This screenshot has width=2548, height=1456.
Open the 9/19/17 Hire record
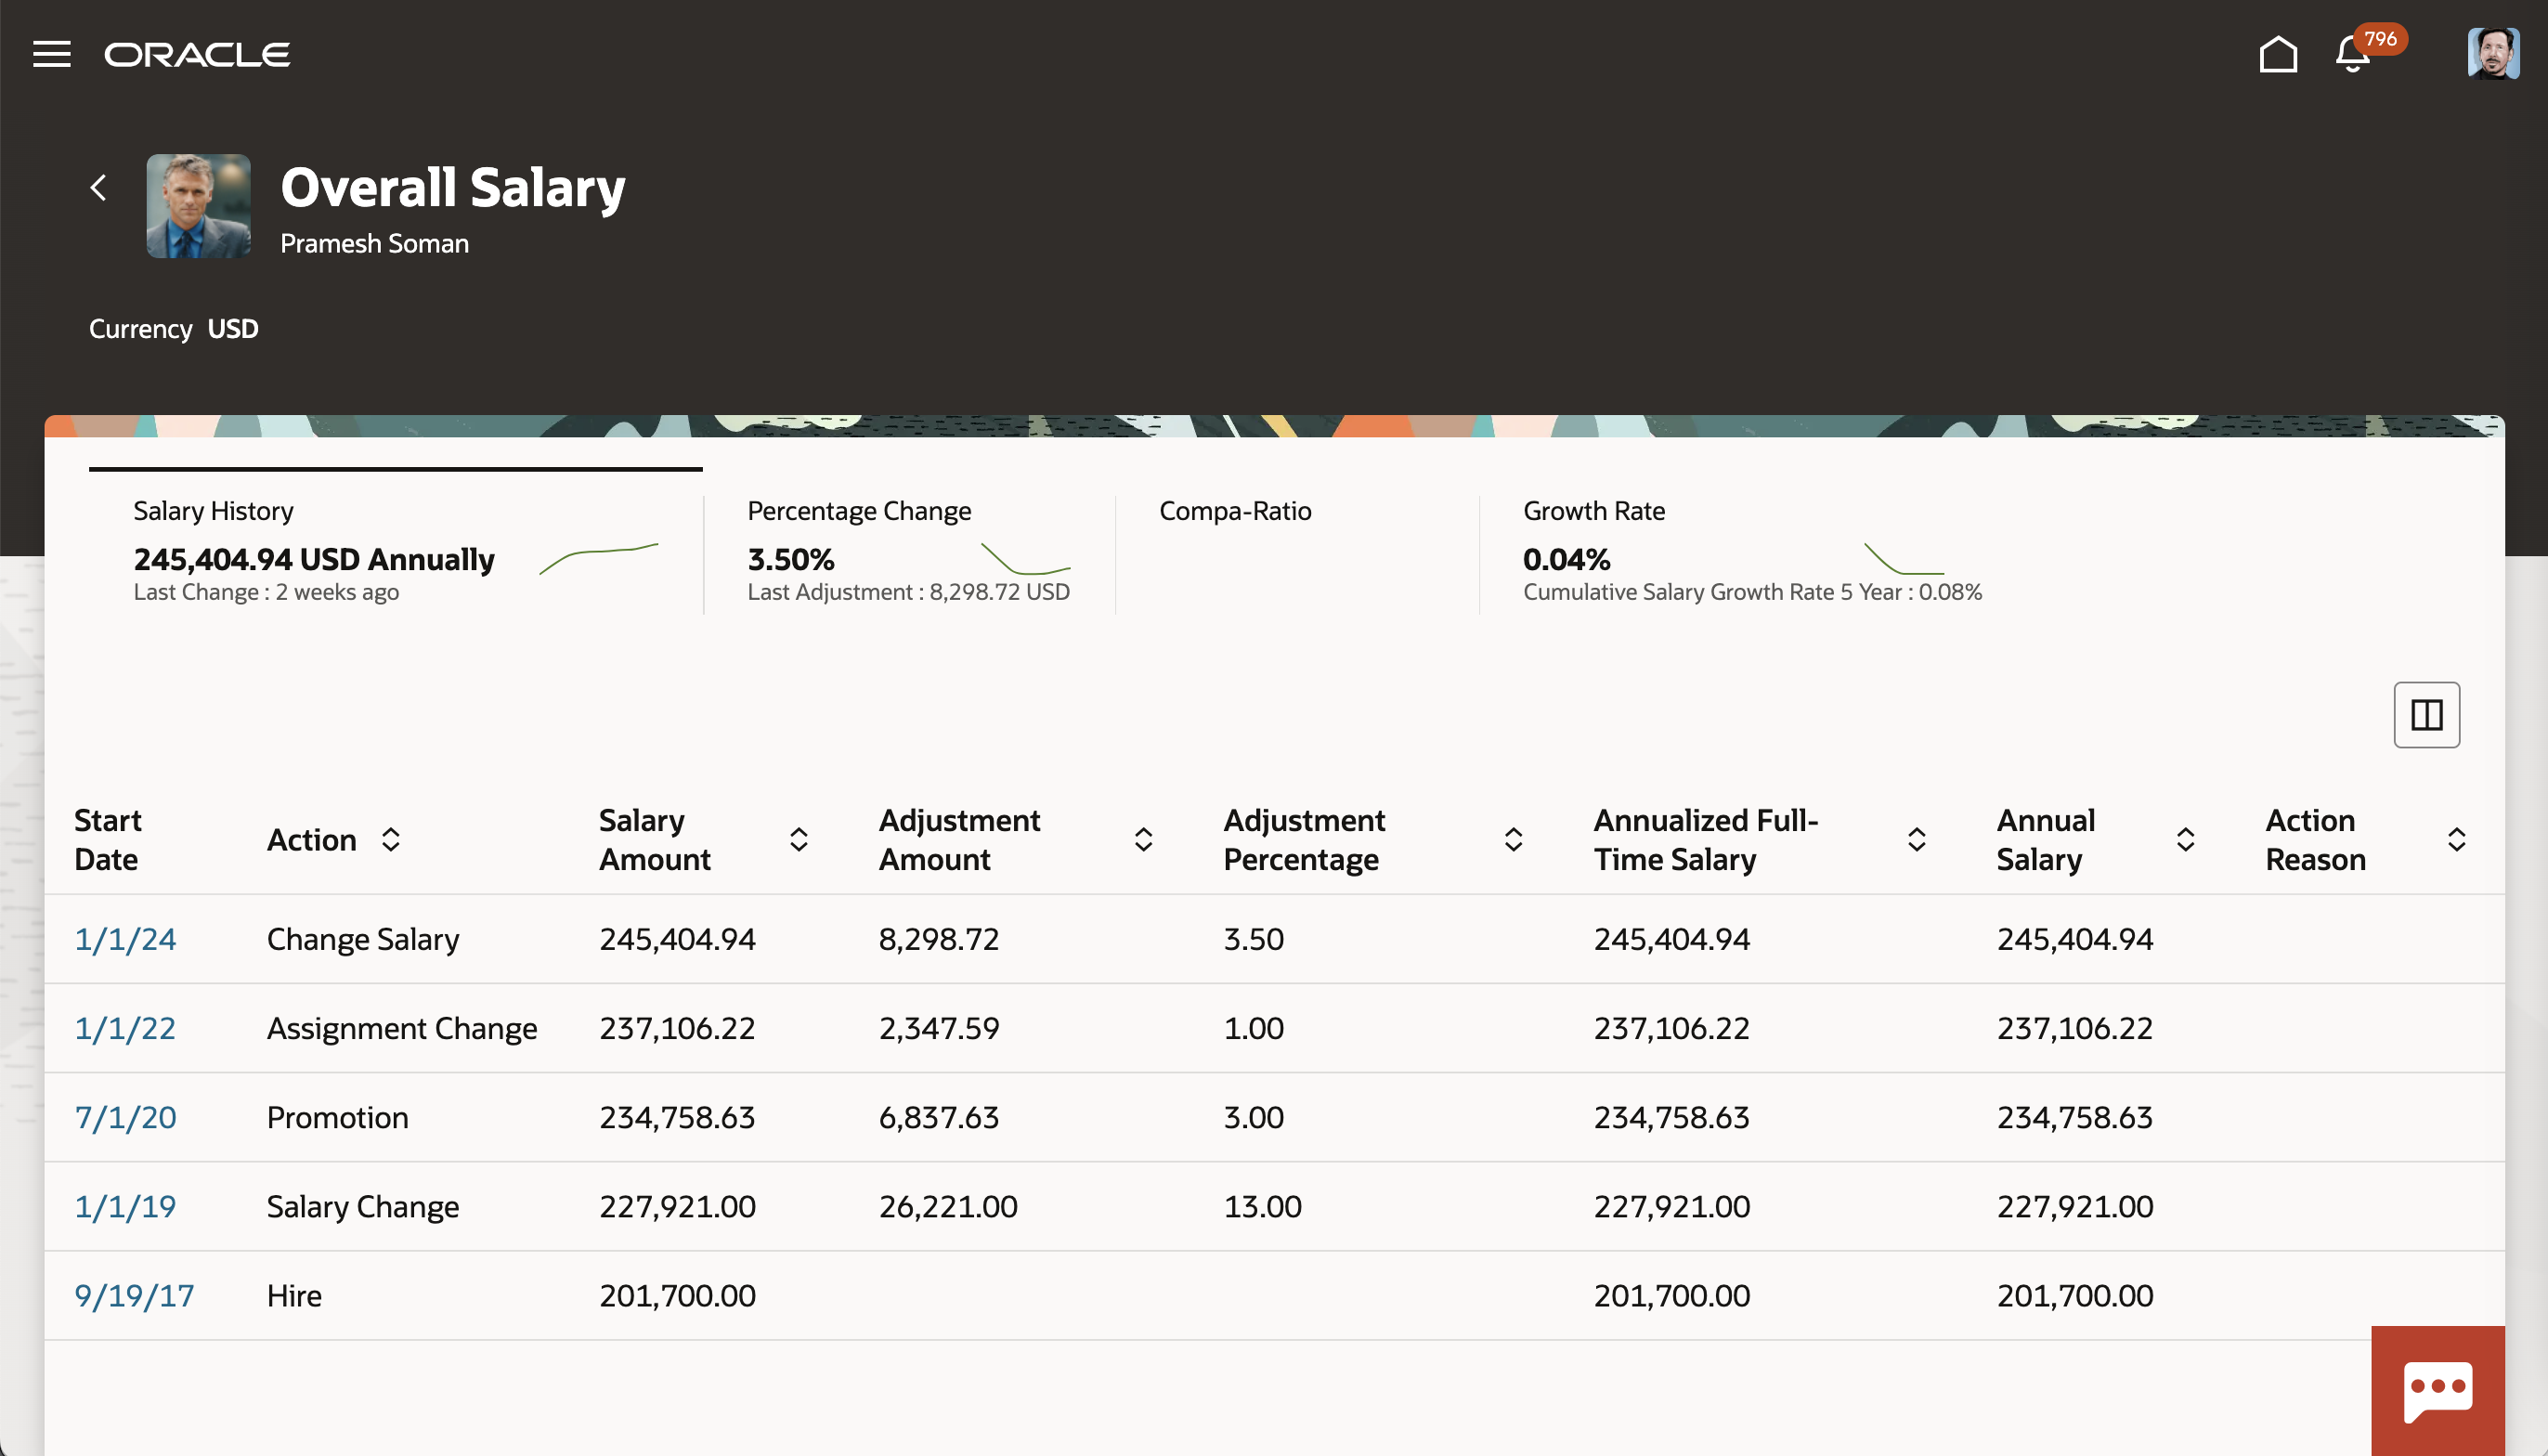[x=134, y=1295]
